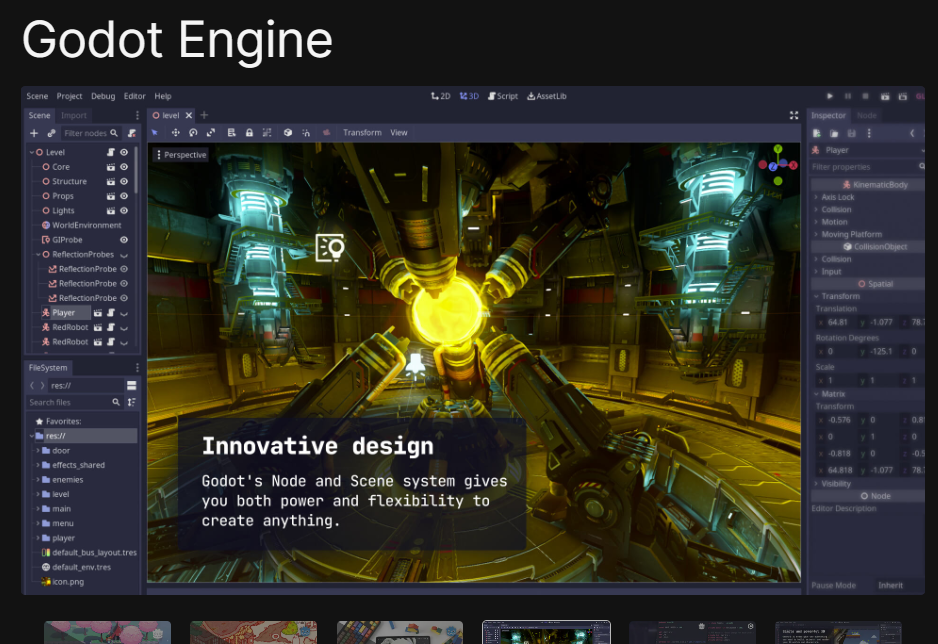
Task: Open the View menu in viewport toolbar
Action: pyautogui.click(x=399, y=133)
